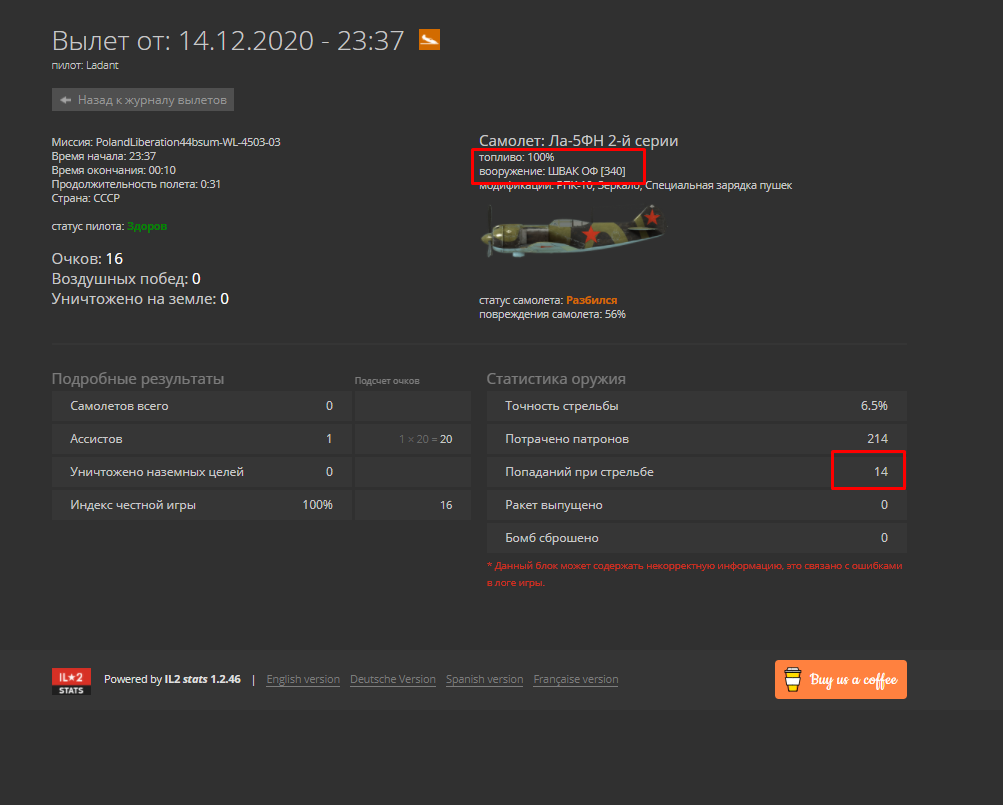Click the La-5FN aircraft thumbnail
This screenshot has width=1003, height=805.
point(574,232)
